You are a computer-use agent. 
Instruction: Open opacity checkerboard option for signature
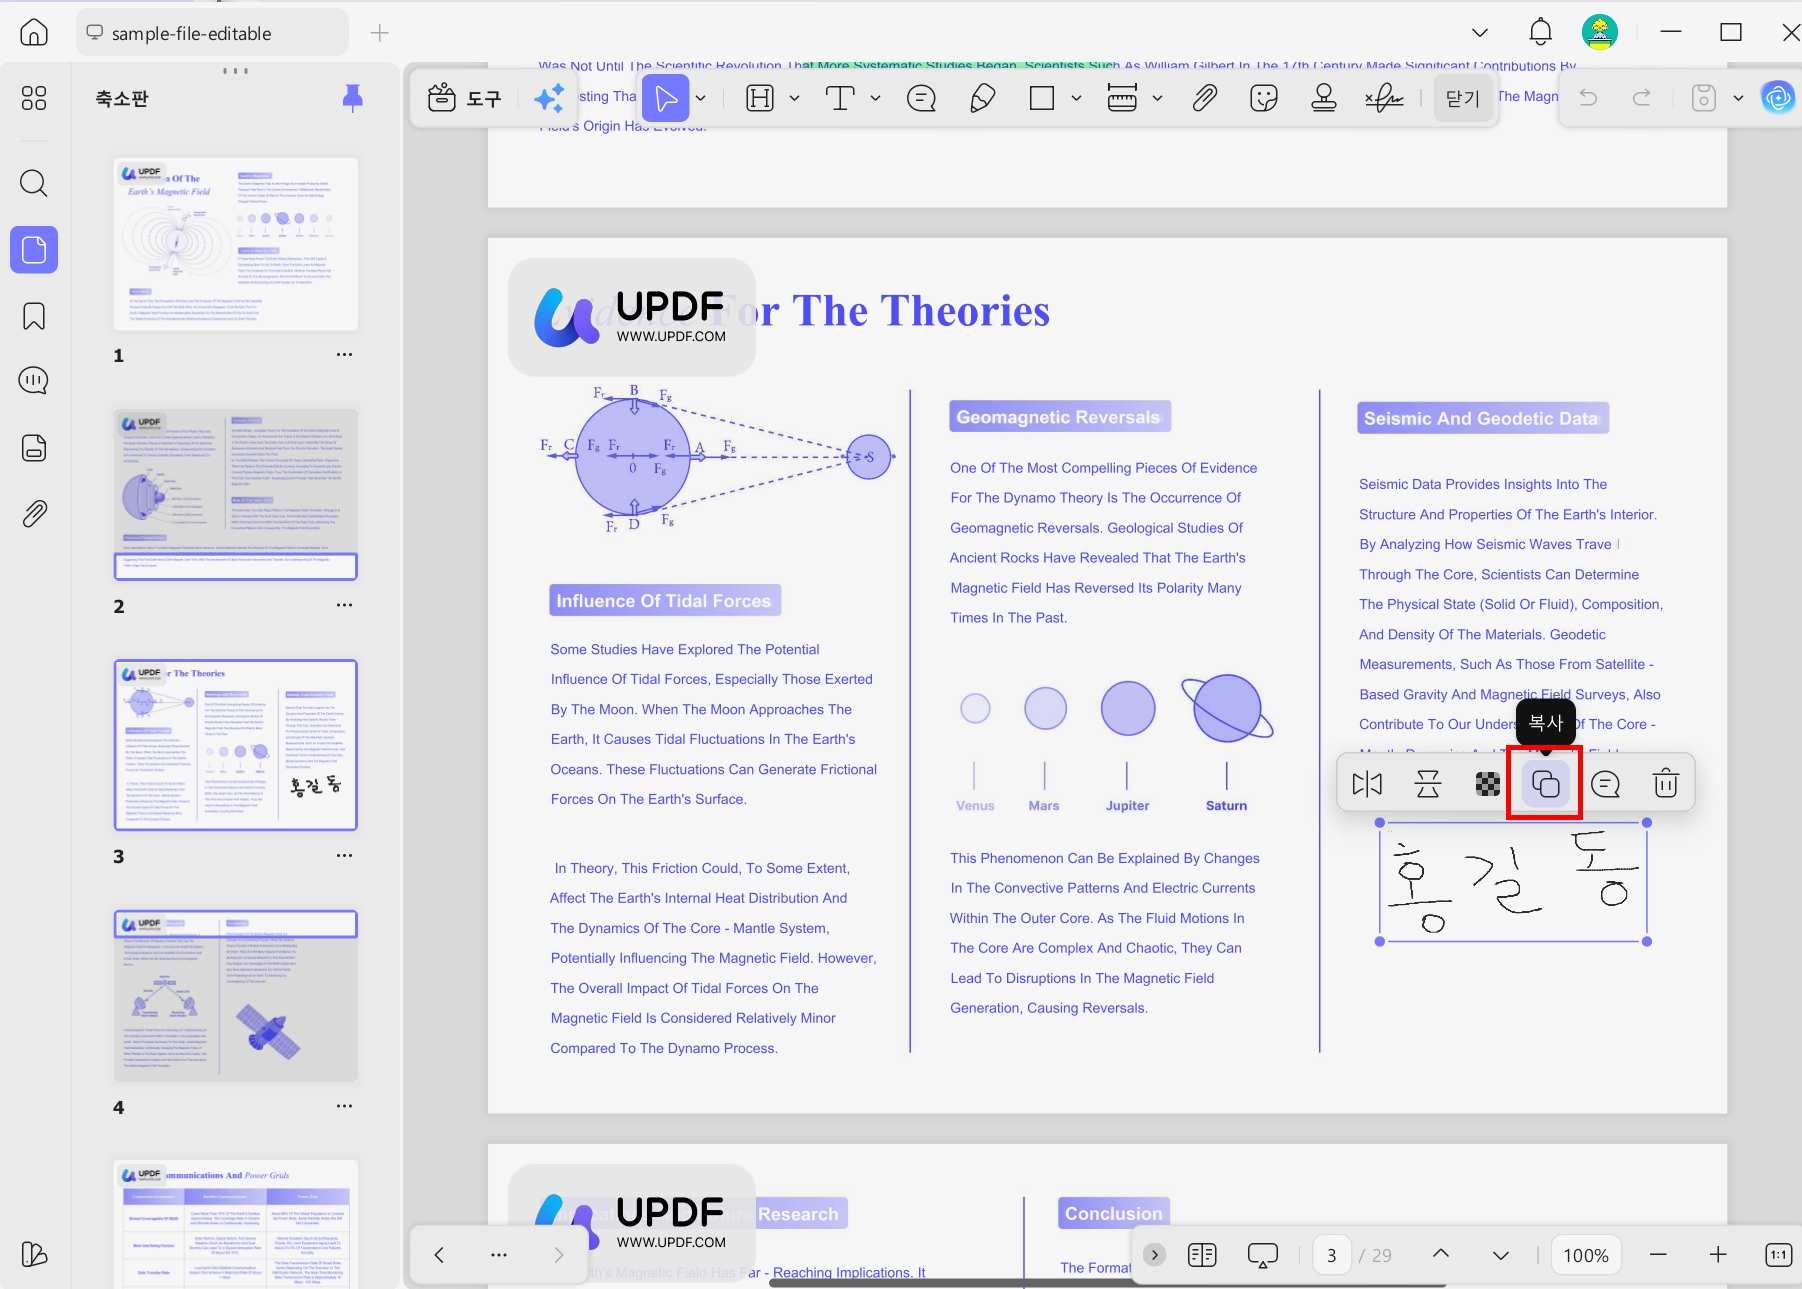point(1488,784)
